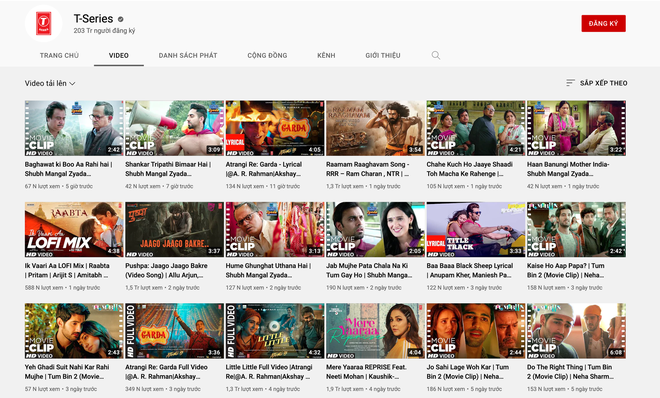Click the 349 N lượt xem view count

144,389
